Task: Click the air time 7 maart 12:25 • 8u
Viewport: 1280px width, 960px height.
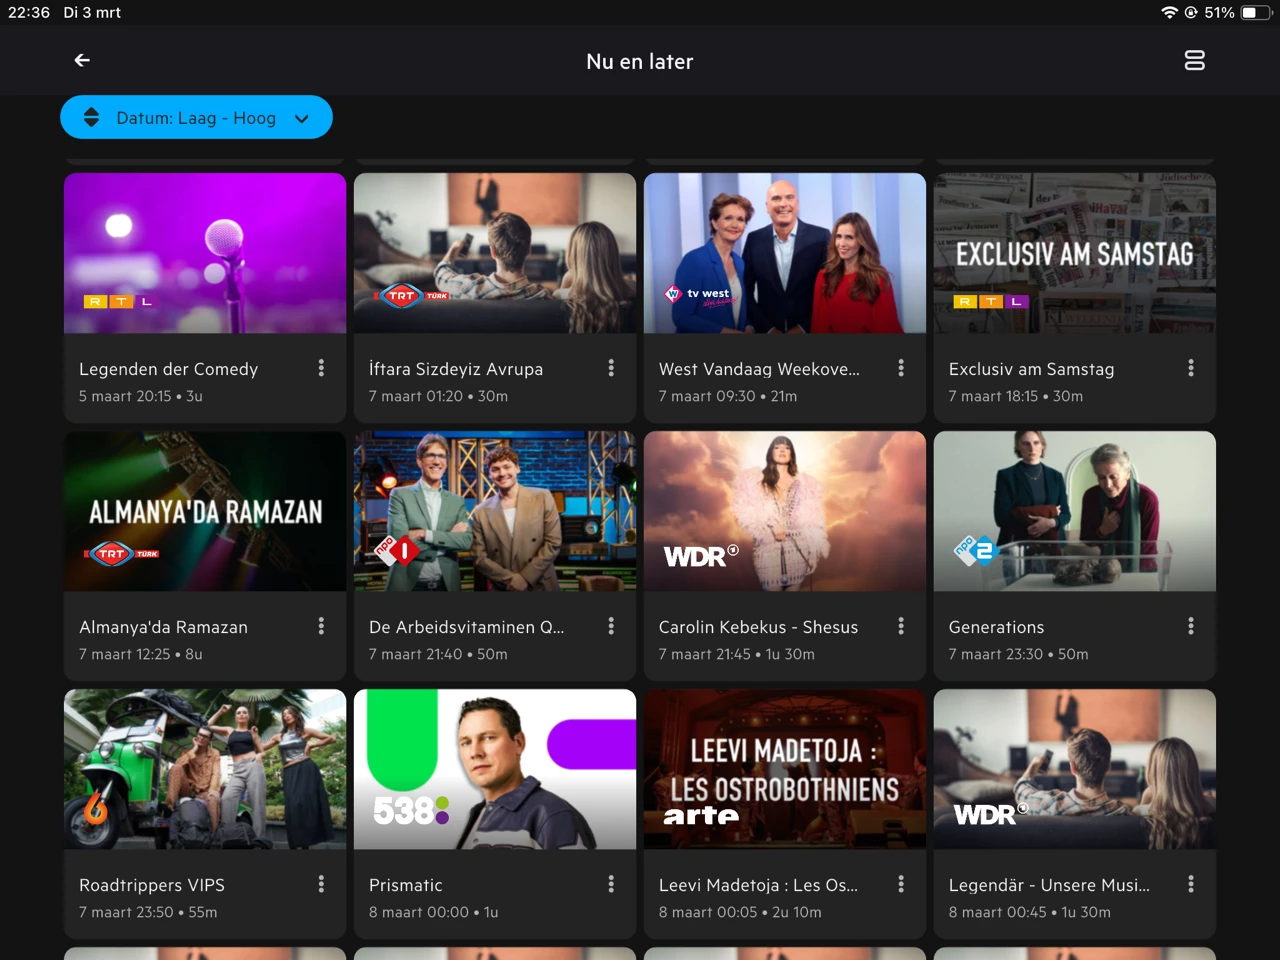Action: click(141, 654)
